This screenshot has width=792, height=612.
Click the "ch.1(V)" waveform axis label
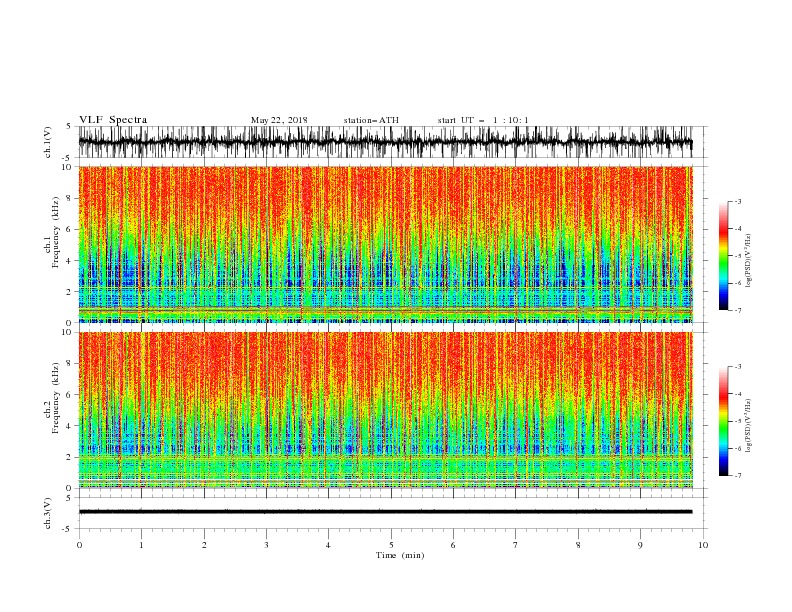pos(48,142)
